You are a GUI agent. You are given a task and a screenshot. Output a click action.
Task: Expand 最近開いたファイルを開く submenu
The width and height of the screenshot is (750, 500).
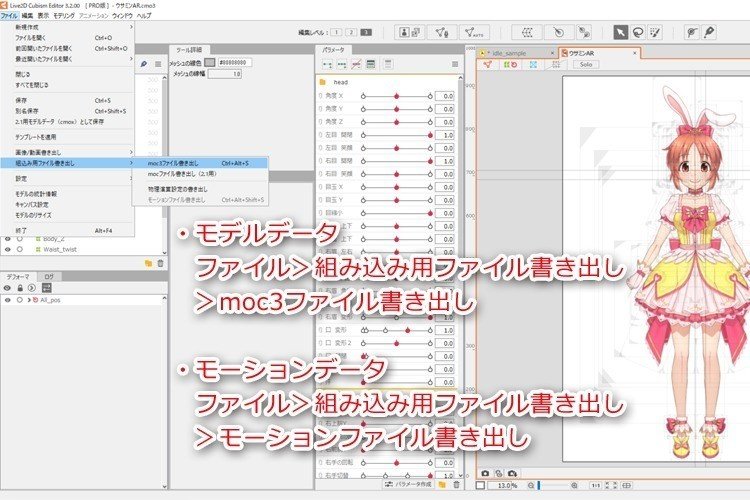(131, 59)
